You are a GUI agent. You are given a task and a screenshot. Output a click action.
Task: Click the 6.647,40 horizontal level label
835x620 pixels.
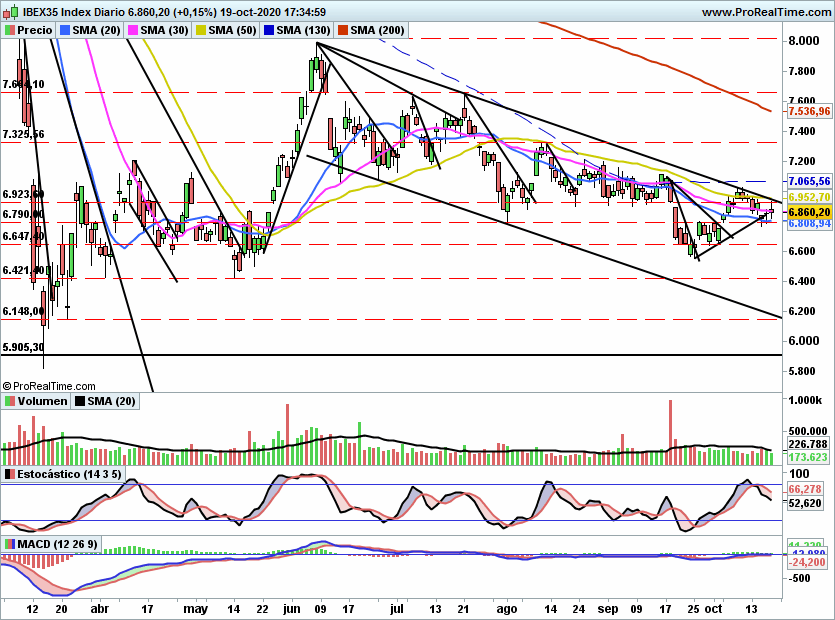tap(23, 236)
